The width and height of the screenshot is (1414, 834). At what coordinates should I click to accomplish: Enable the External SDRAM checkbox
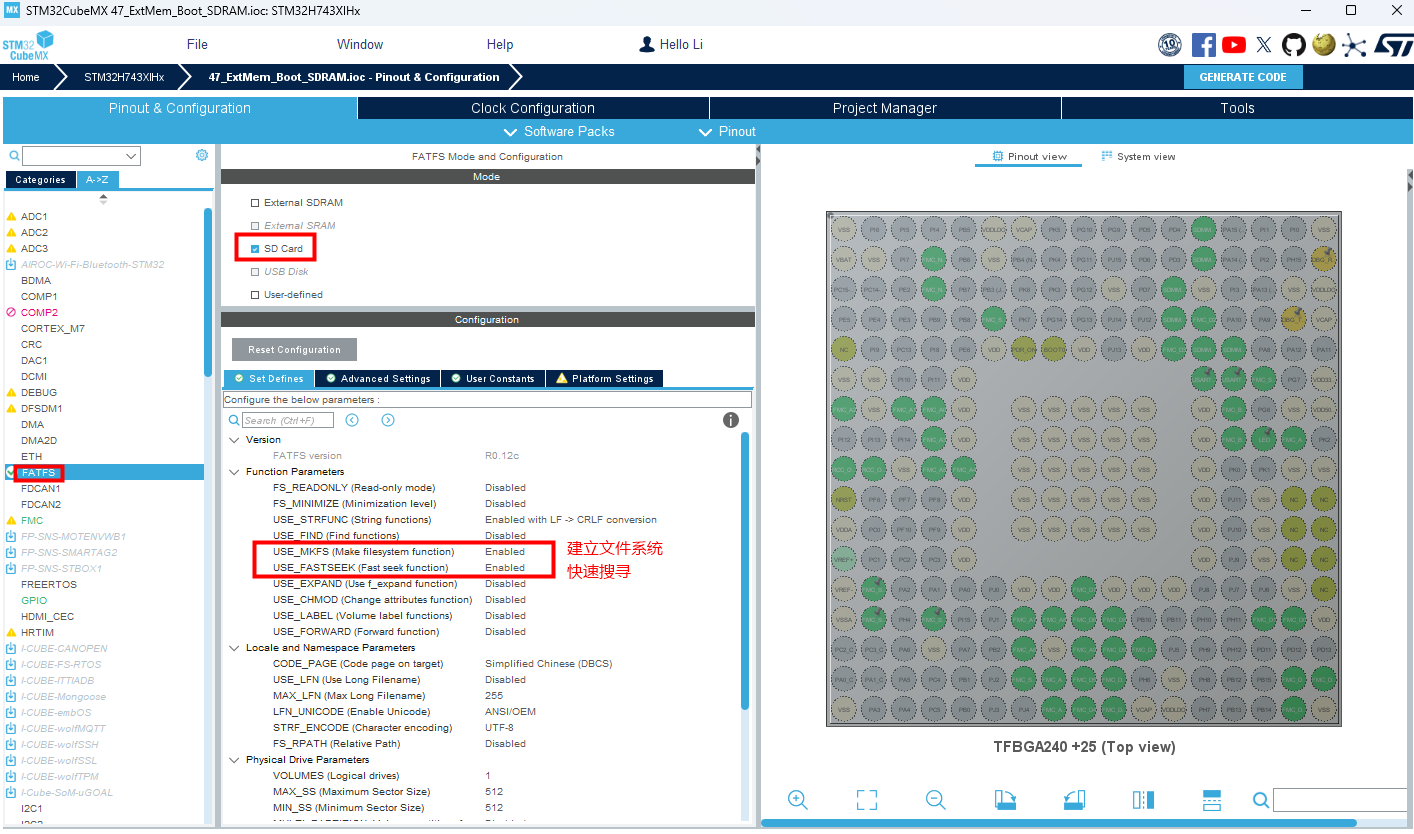click(255, 203)
